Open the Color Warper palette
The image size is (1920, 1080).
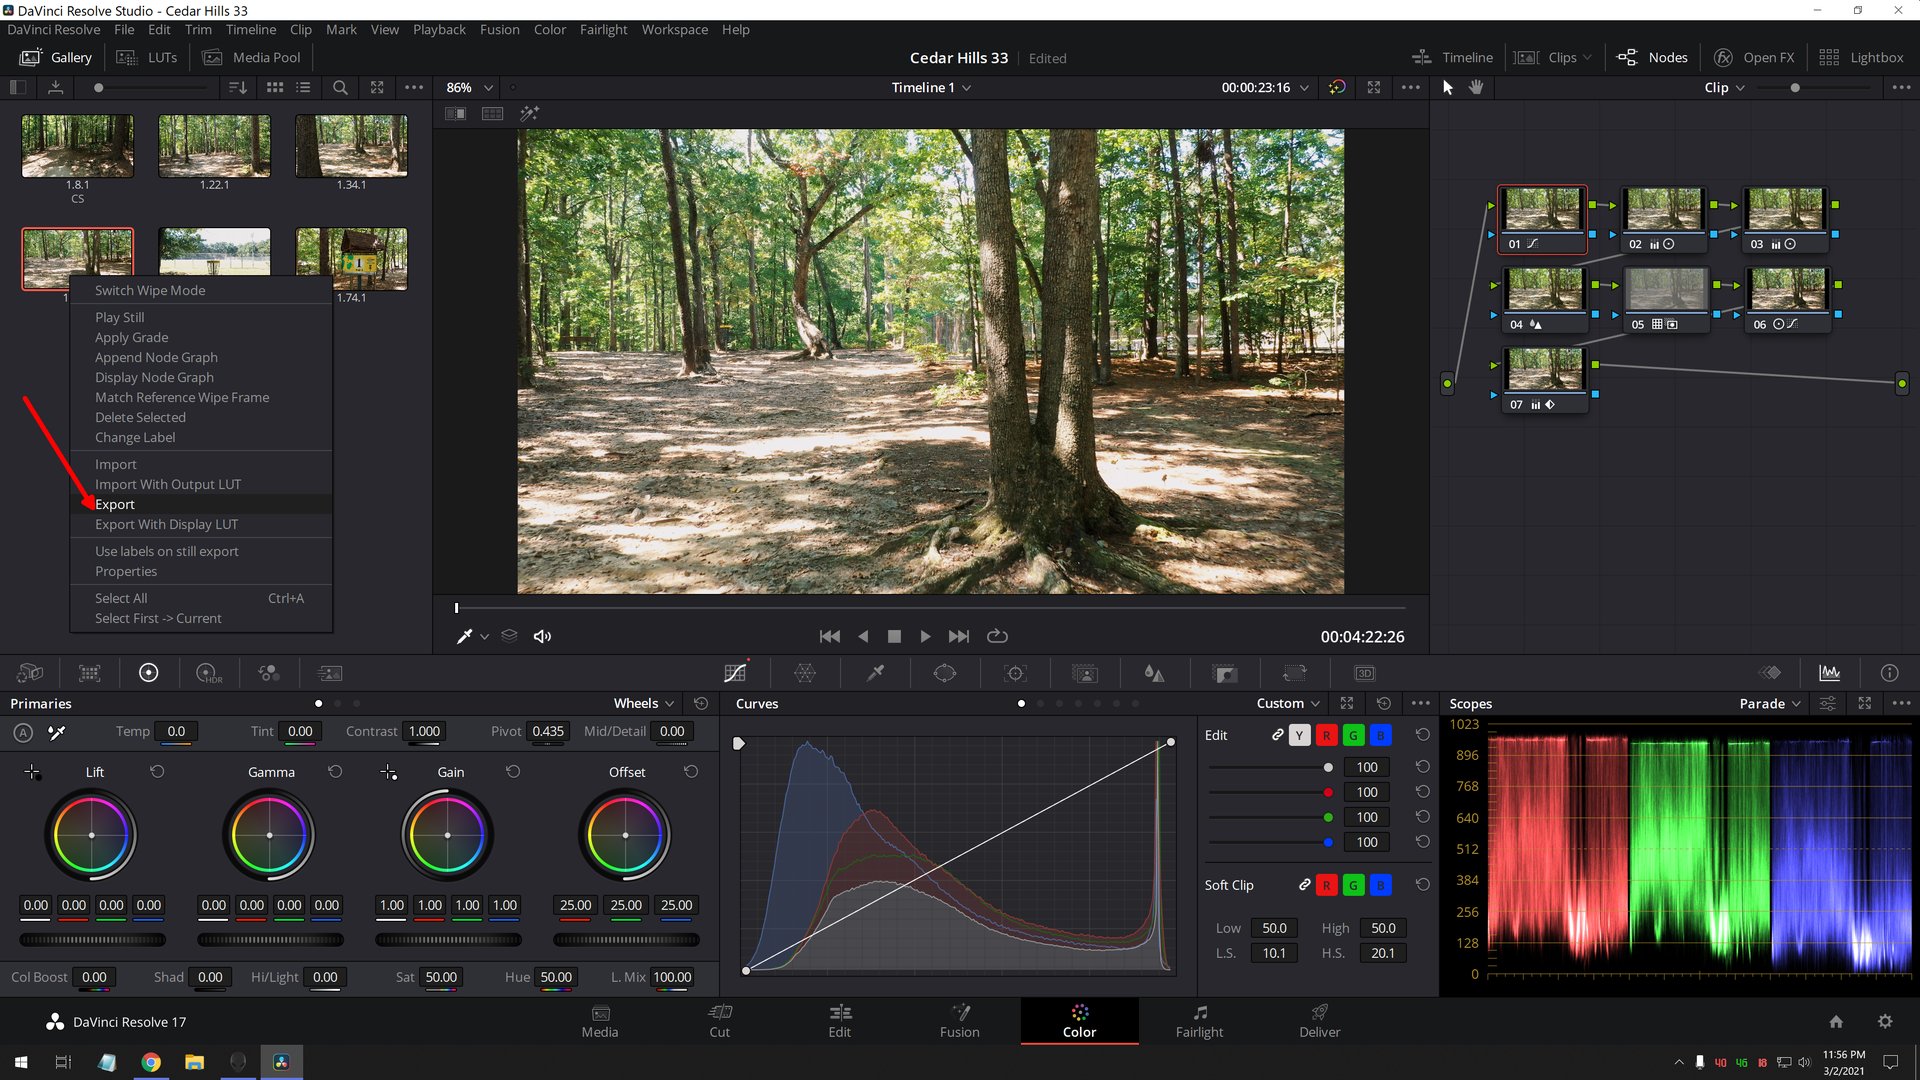pos(805,673)
